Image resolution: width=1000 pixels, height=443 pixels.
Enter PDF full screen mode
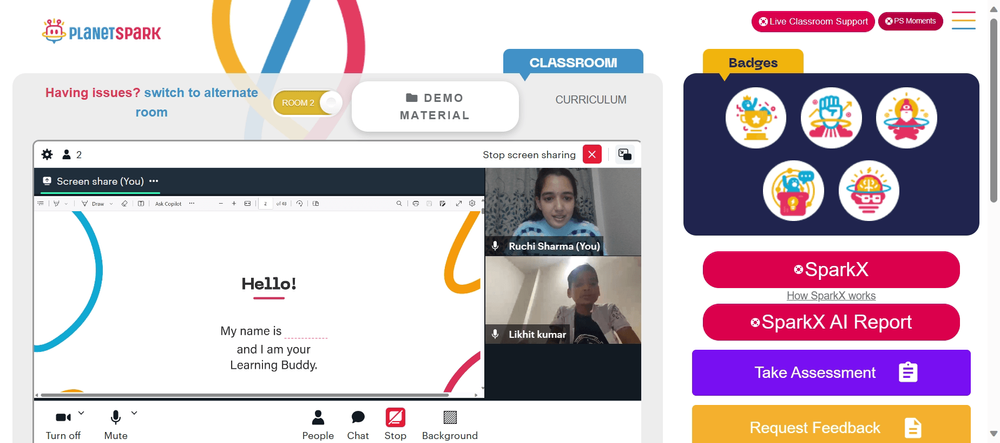click(x=459, y=204)
